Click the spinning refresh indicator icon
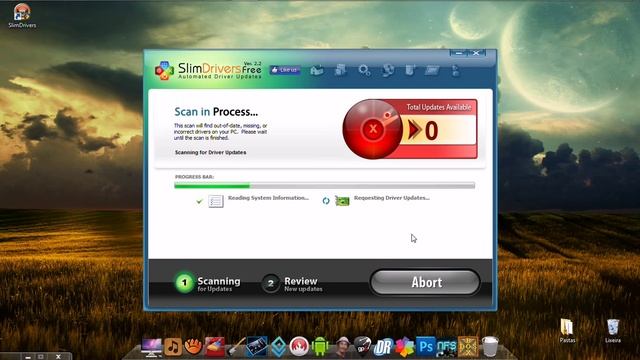Screen dimensions: 640x360 tap(326, 201)
